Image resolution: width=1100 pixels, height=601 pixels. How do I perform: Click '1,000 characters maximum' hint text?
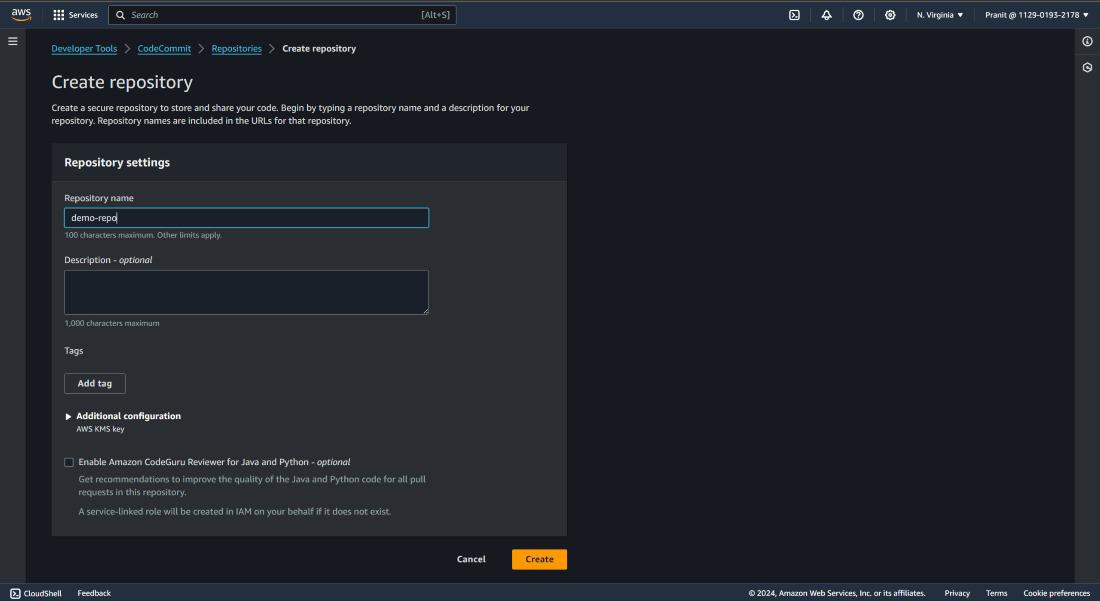pyautogui.click(x=112, y=323)
